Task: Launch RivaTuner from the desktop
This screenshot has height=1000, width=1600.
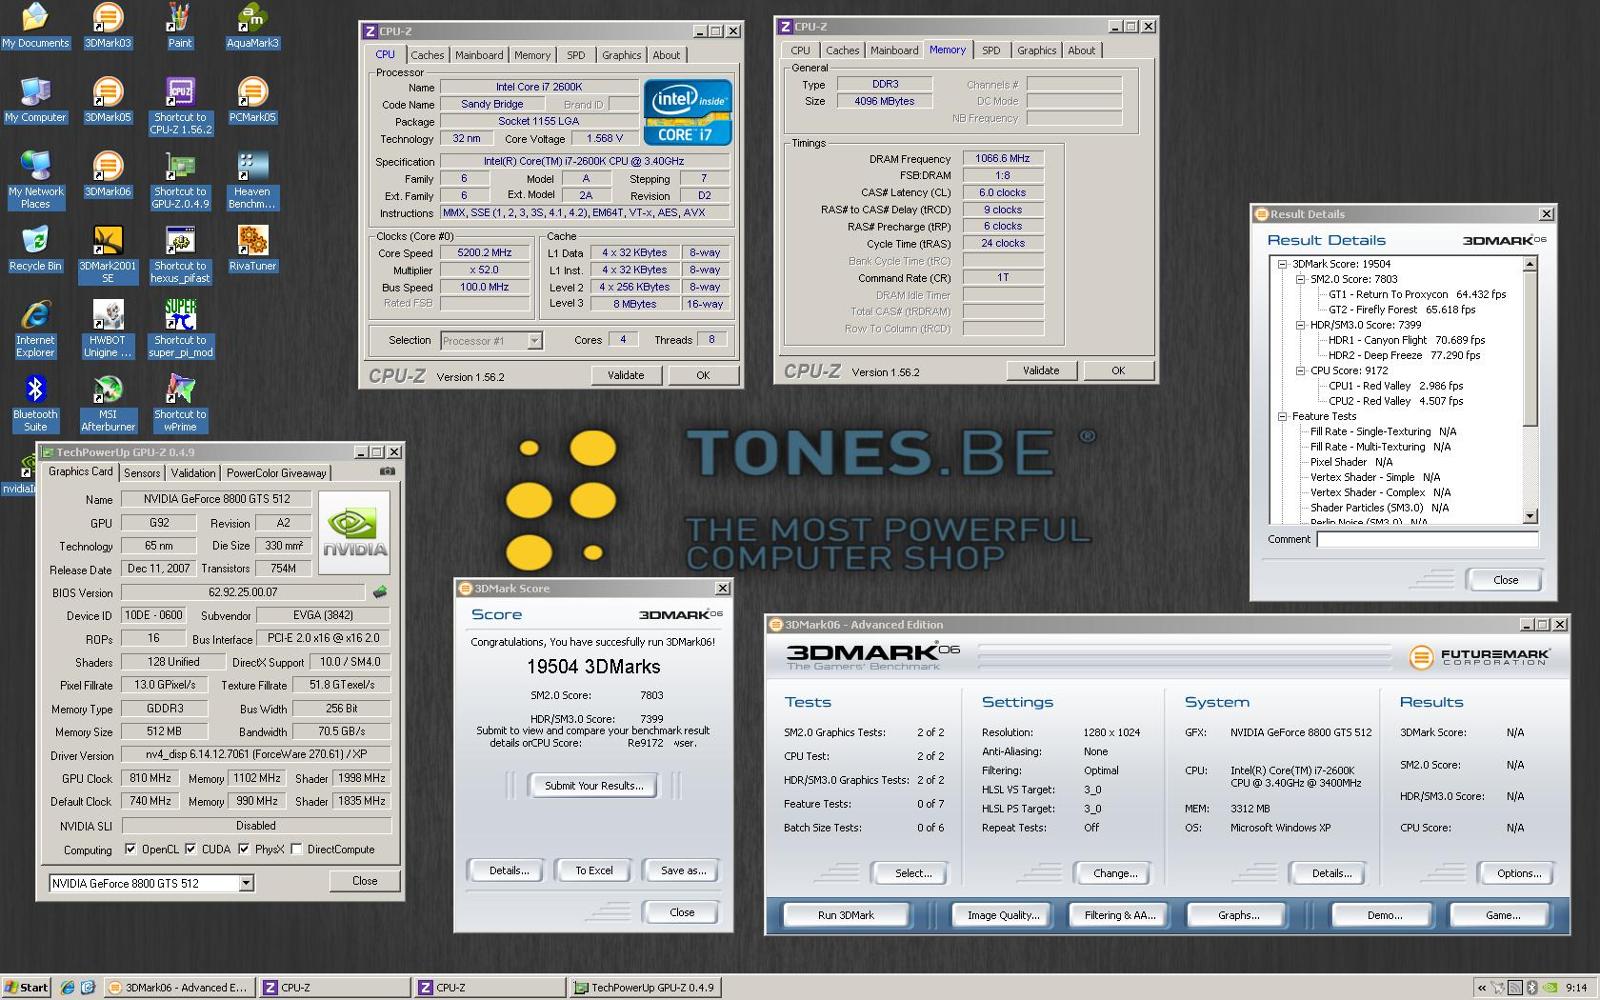Action: point(252,247)
